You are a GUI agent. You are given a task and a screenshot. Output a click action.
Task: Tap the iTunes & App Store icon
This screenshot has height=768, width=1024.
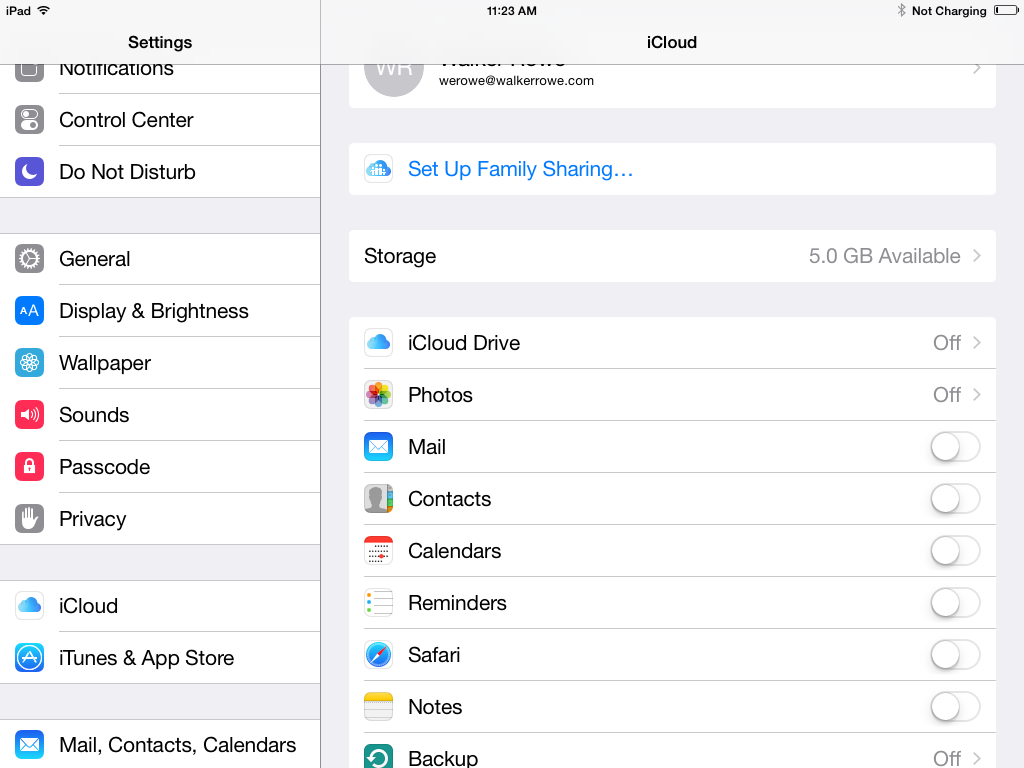(29, 658)
